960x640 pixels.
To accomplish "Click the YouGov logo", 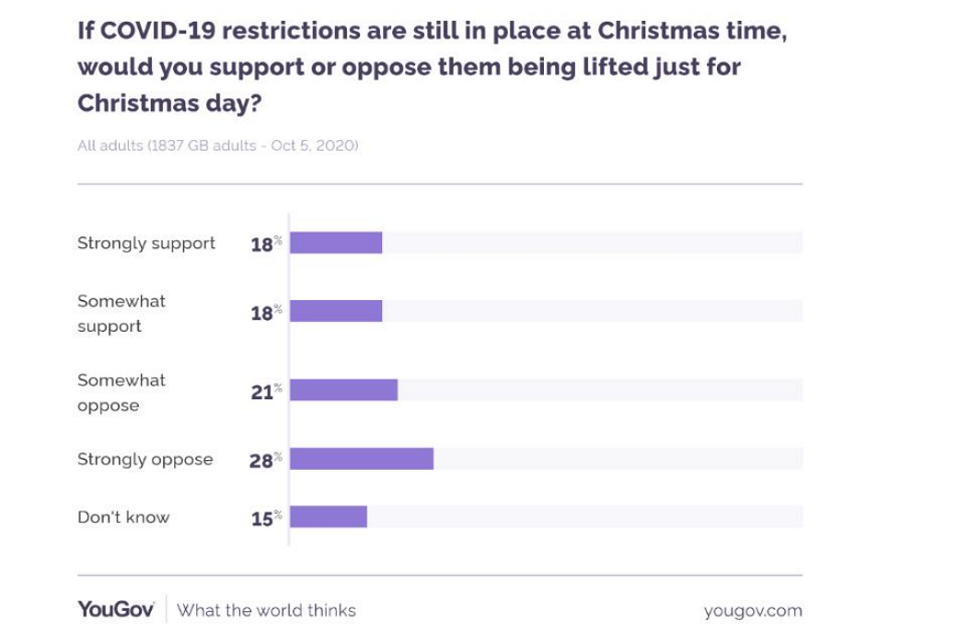I will [115, 610].
